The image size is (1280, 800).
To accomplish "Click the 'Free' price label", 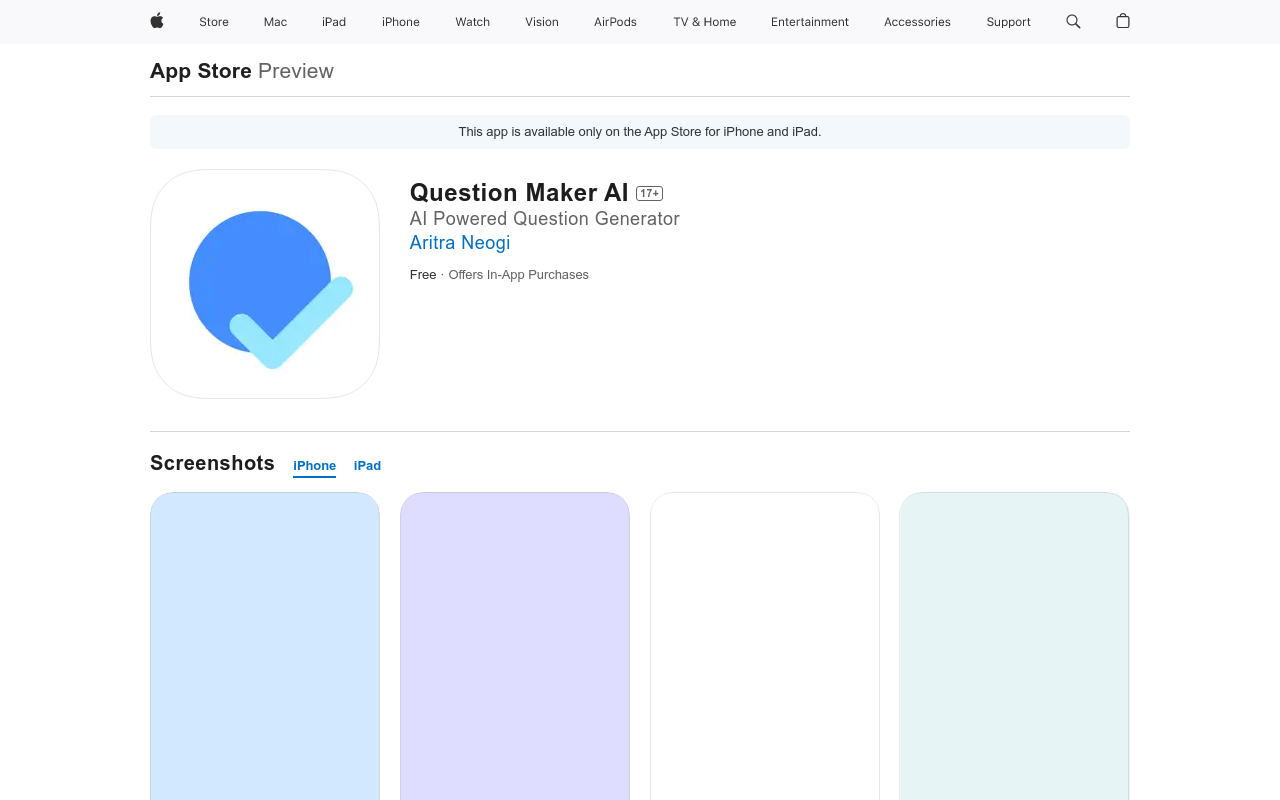I will tap(423, 275).
